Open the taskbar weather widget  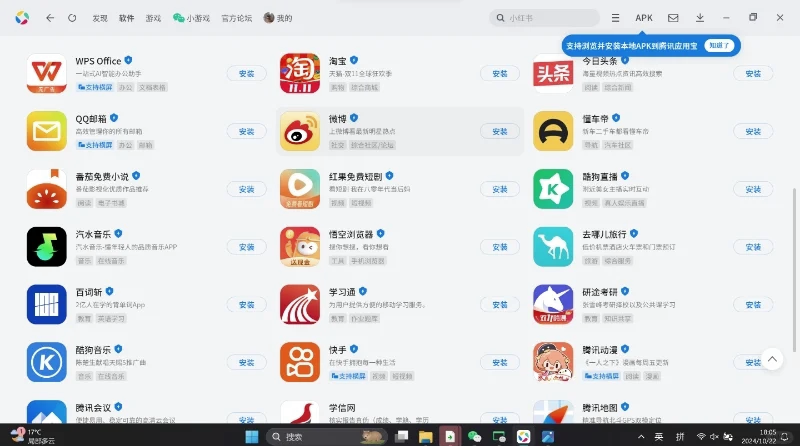(34, 436)
